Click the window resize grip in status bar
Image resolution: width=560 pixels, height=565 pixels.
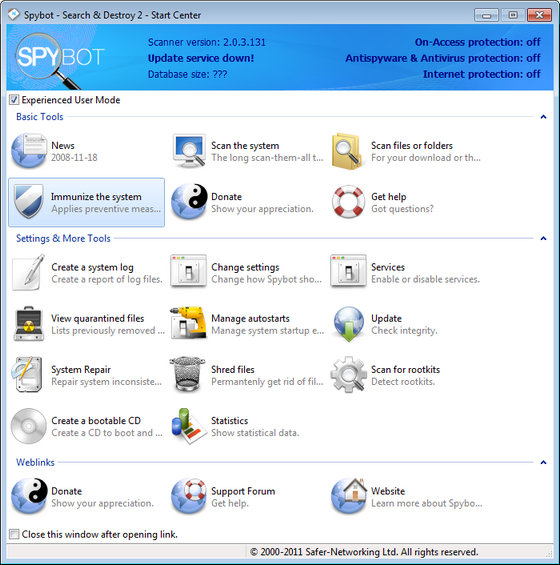point(549,553)
